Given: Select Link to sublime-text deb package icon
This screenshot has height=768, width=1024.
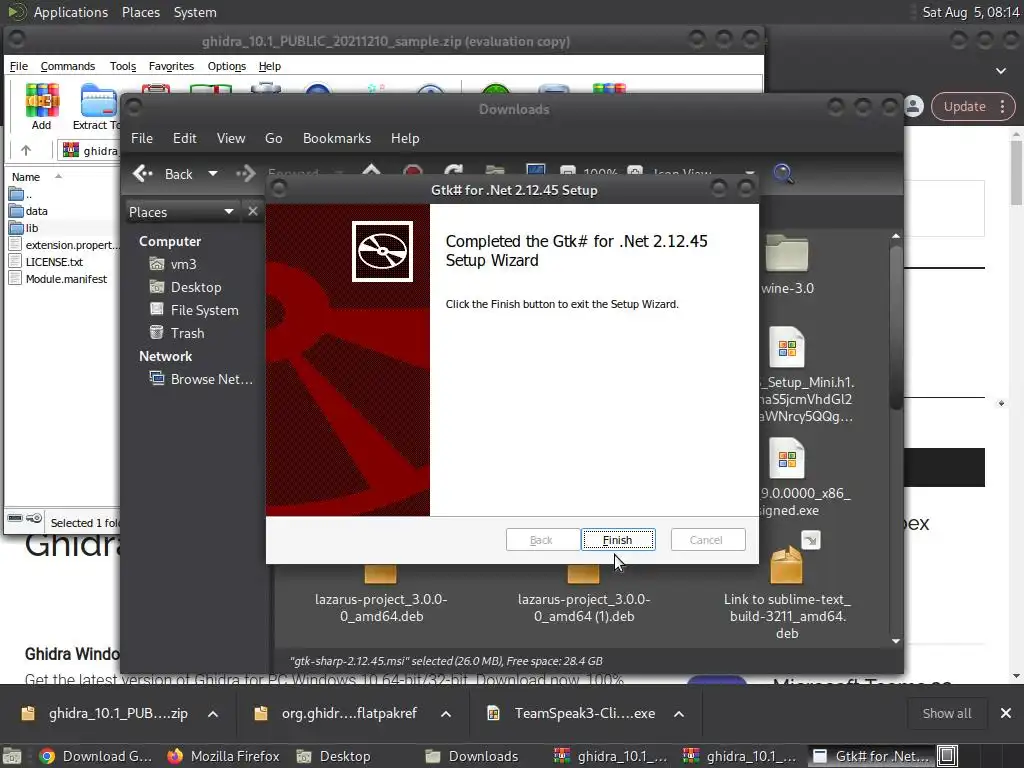Looking at the screenshot, I should pyautogui.click(x=787, y=565).
